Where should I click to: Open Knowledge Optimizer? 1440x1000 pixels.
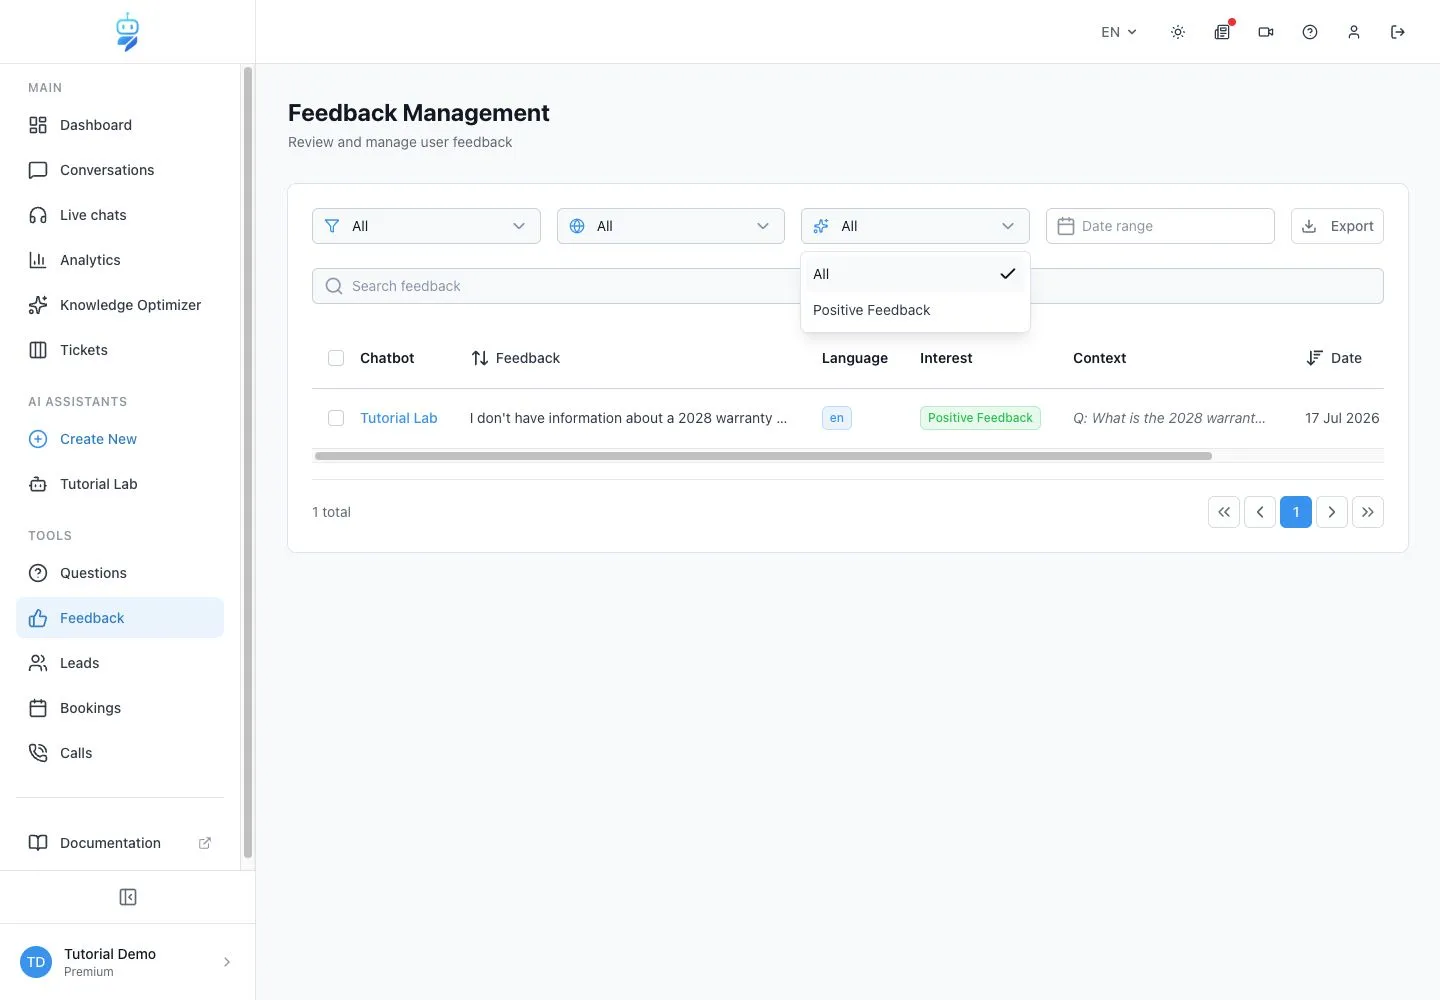tap(120, 305)
